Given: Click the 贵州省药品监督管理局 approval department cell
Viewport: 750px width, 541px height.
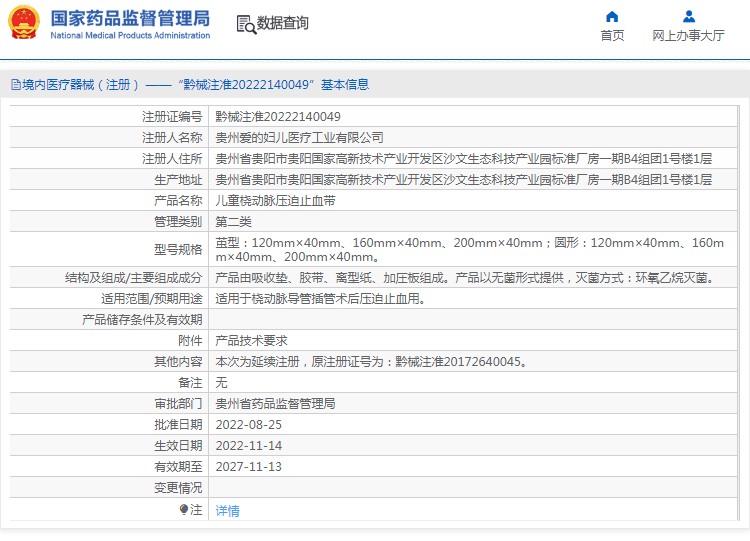Looking at the screenshot, I should [275, 404].
